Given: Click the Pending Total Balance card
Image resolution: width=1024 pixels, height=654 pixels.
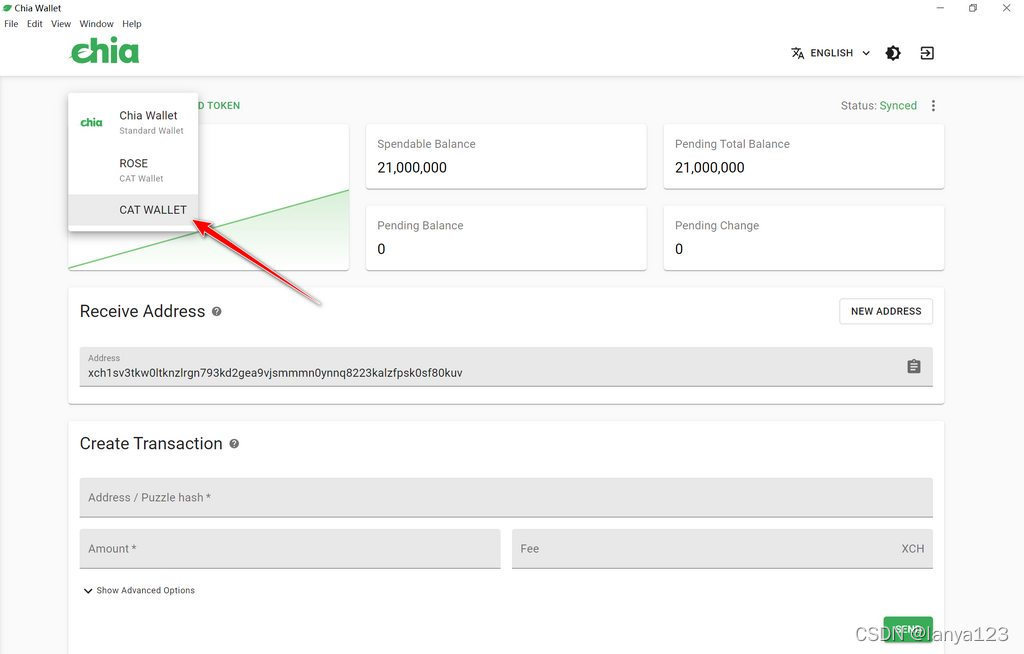Looking at the screenshot, I should [803, 156].
